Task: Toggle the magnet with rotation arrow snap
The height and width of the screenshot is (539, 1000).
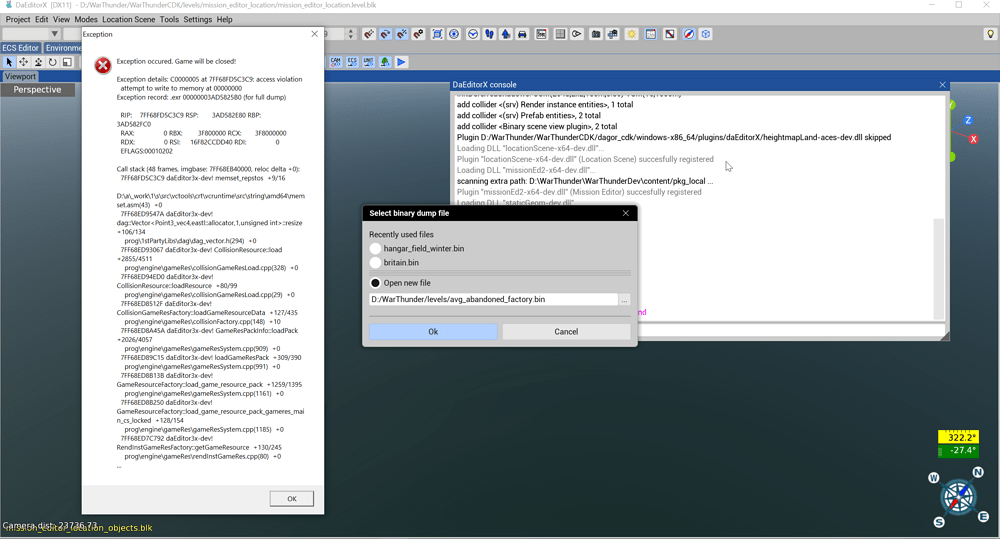Action: (x=385, y=34)
